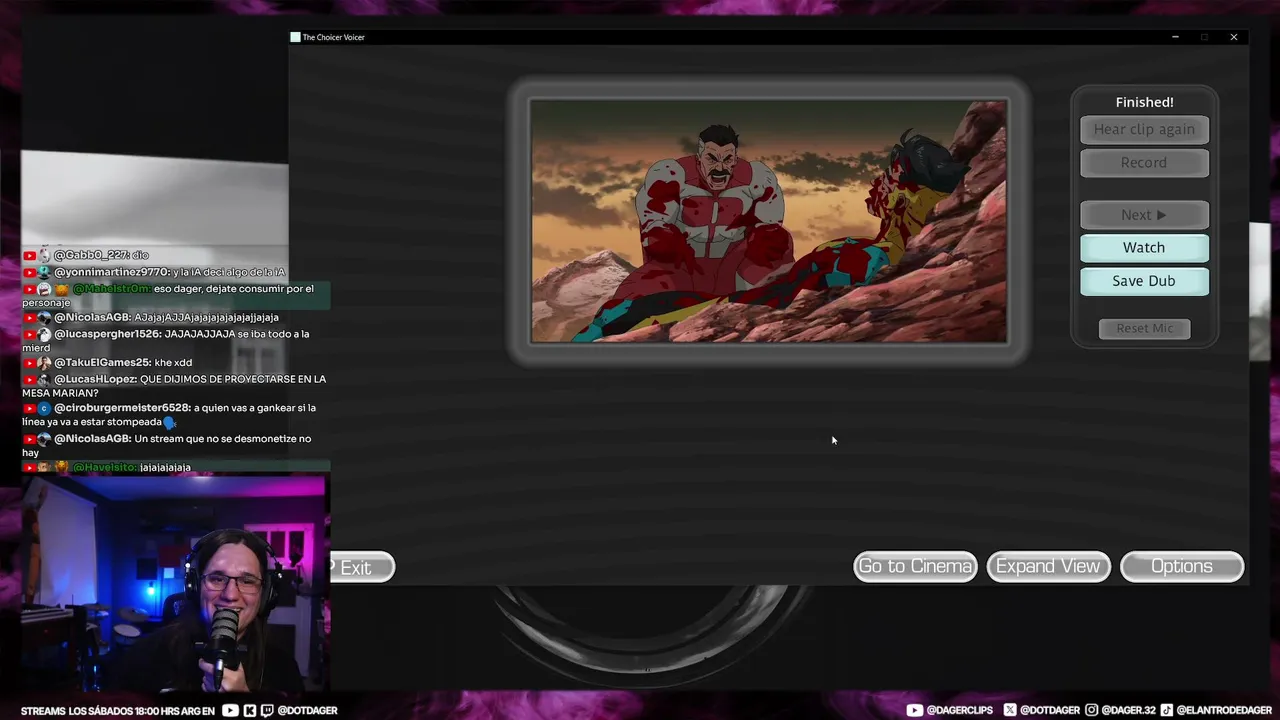Click the "Finished!" status label
This screenshot has height=720, width=1280.
[1144, 102]
